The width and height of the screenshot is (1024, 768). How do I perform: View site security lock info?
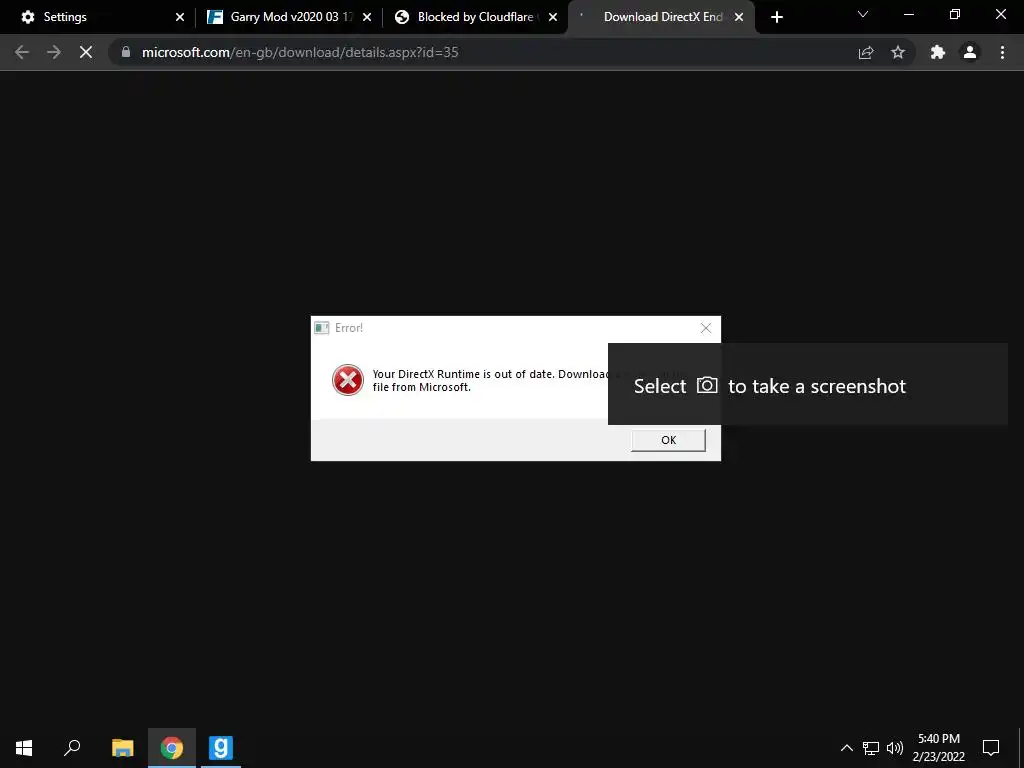[125, 52]
